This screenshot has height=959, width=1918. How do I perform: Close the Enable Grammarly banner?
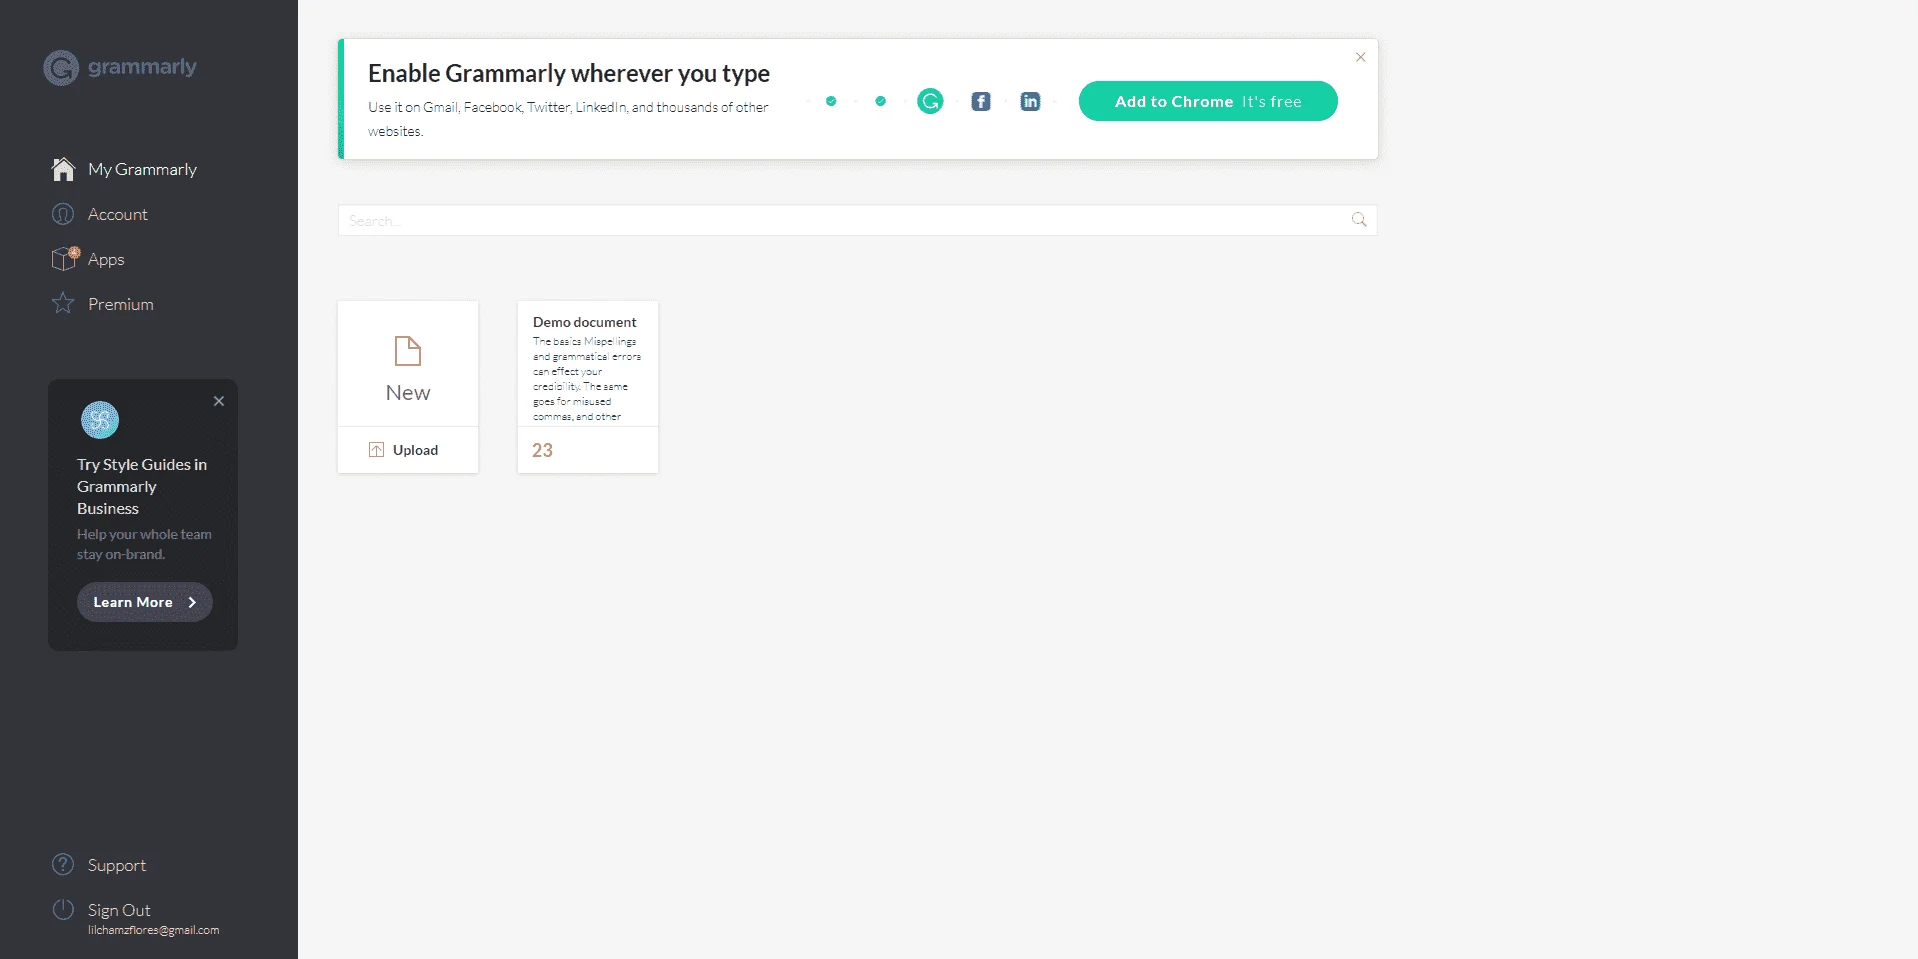pyautogui.click(x=1361, y=57)
